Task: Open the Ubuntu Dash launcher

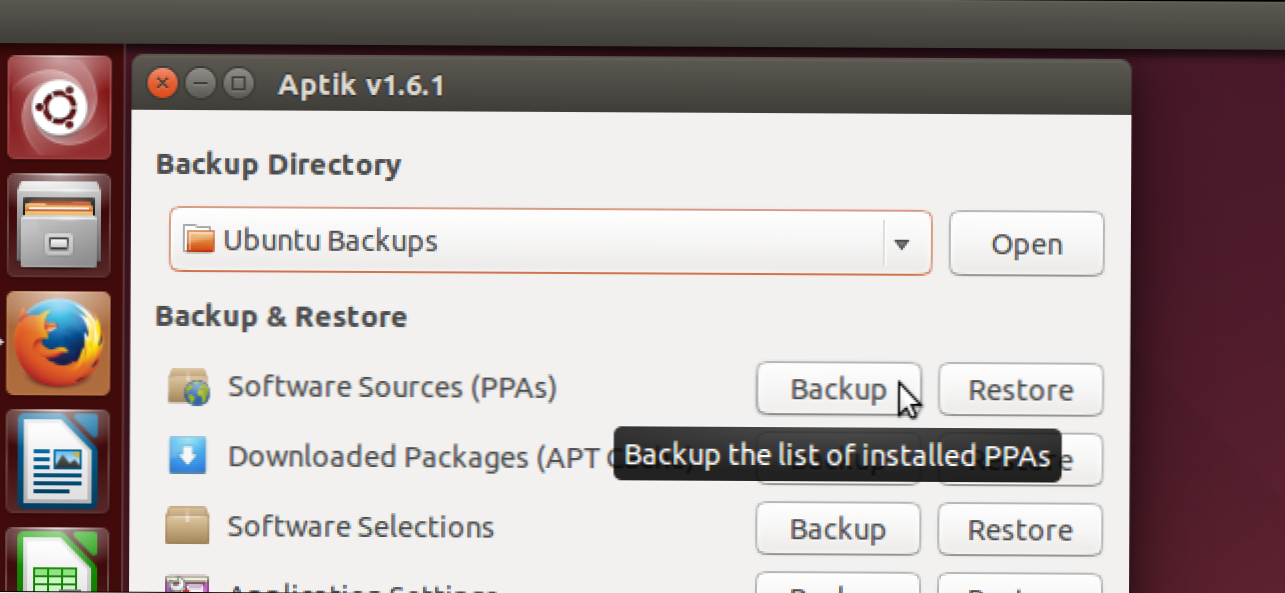Action: click(59, 107)
